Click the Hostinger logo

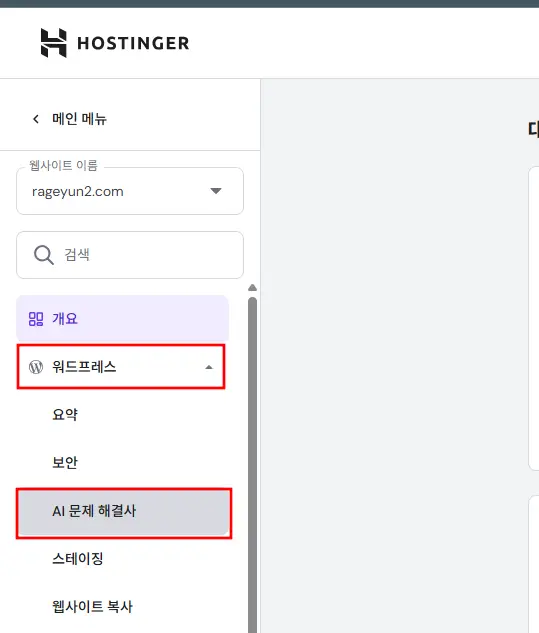115,43
